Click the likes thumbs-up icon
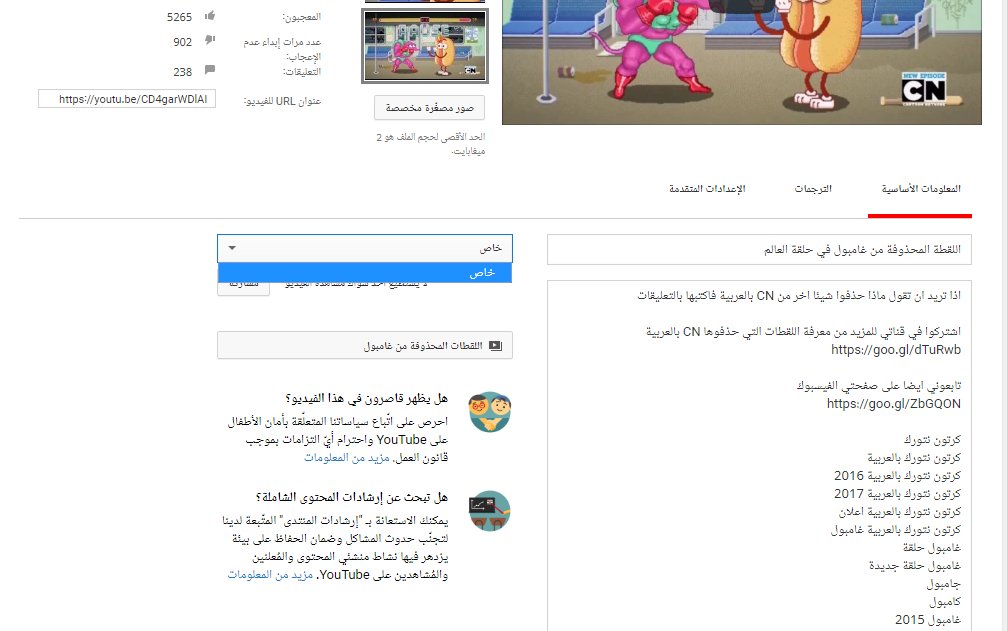This screenshot has width=1007, height=631. (x=210, y=16)
